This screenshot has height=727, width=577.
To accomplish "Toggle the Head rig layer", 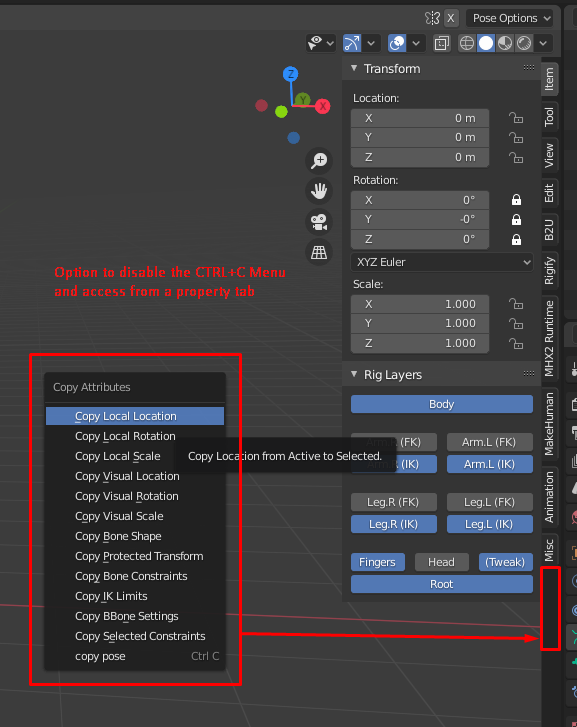I will (442, 562).
